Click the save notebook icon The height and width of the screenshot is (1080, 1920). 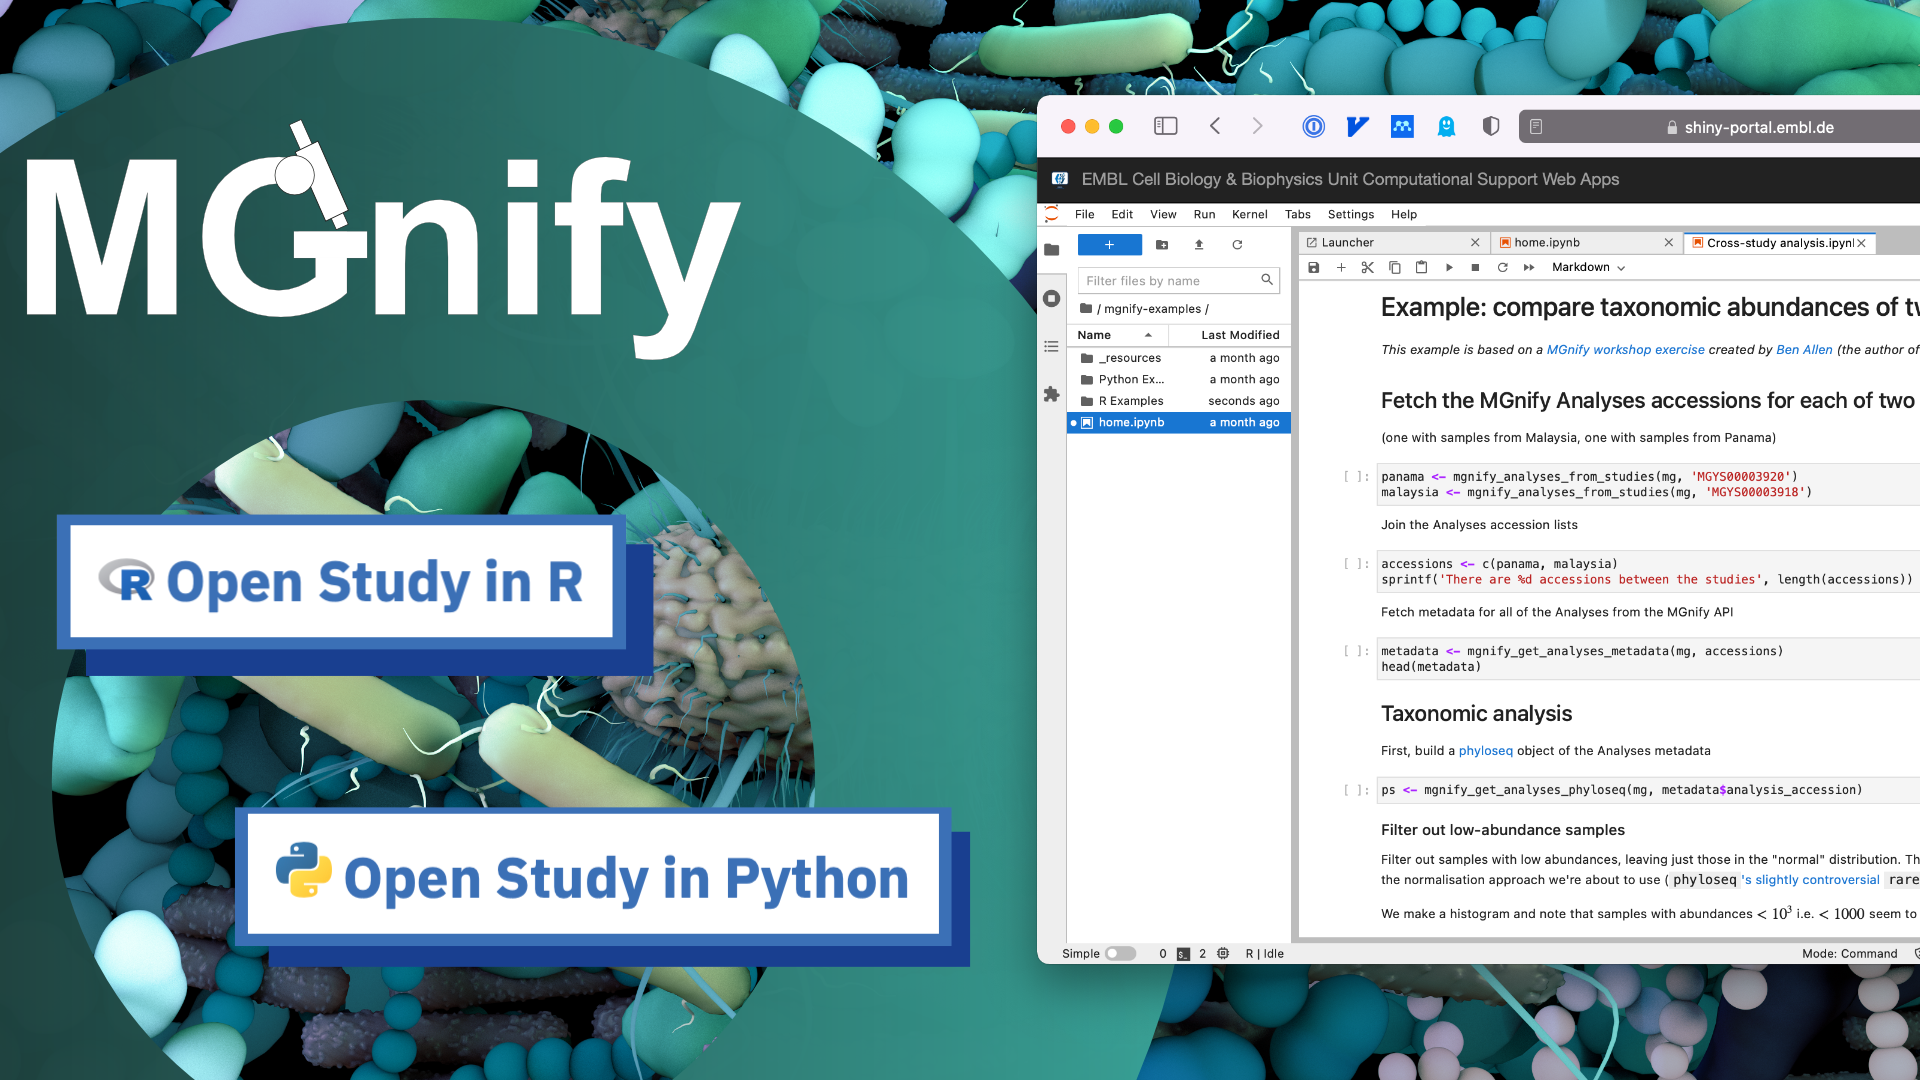pos(1313,266)
